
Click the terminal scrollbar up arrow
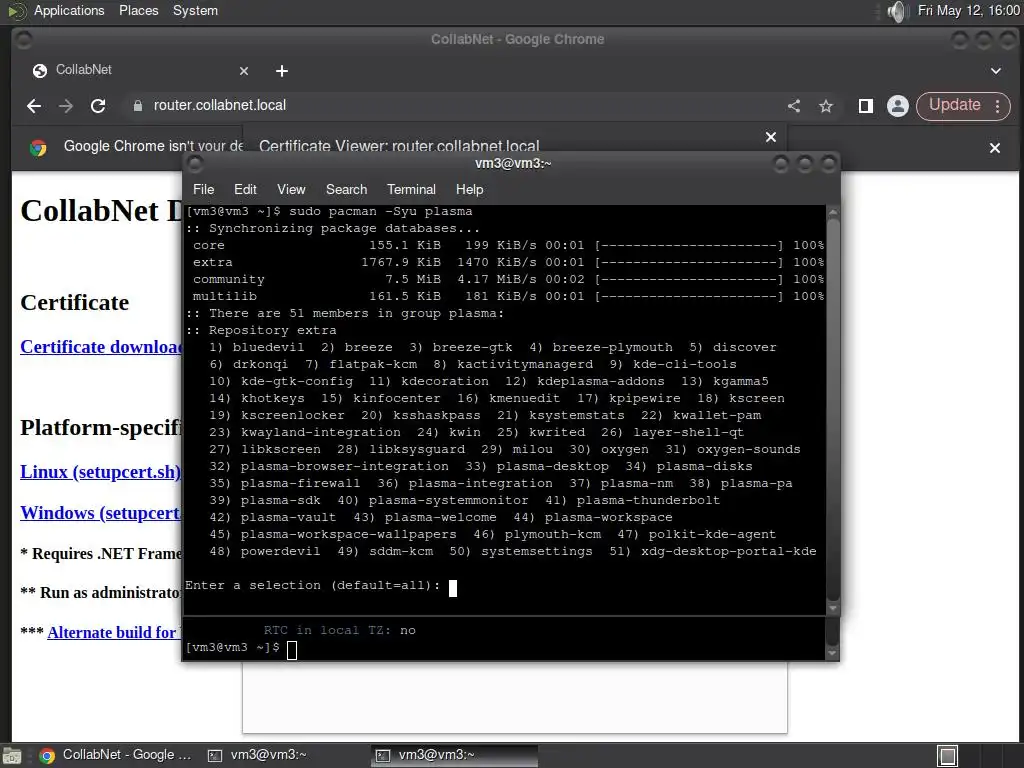pos(833,212)
